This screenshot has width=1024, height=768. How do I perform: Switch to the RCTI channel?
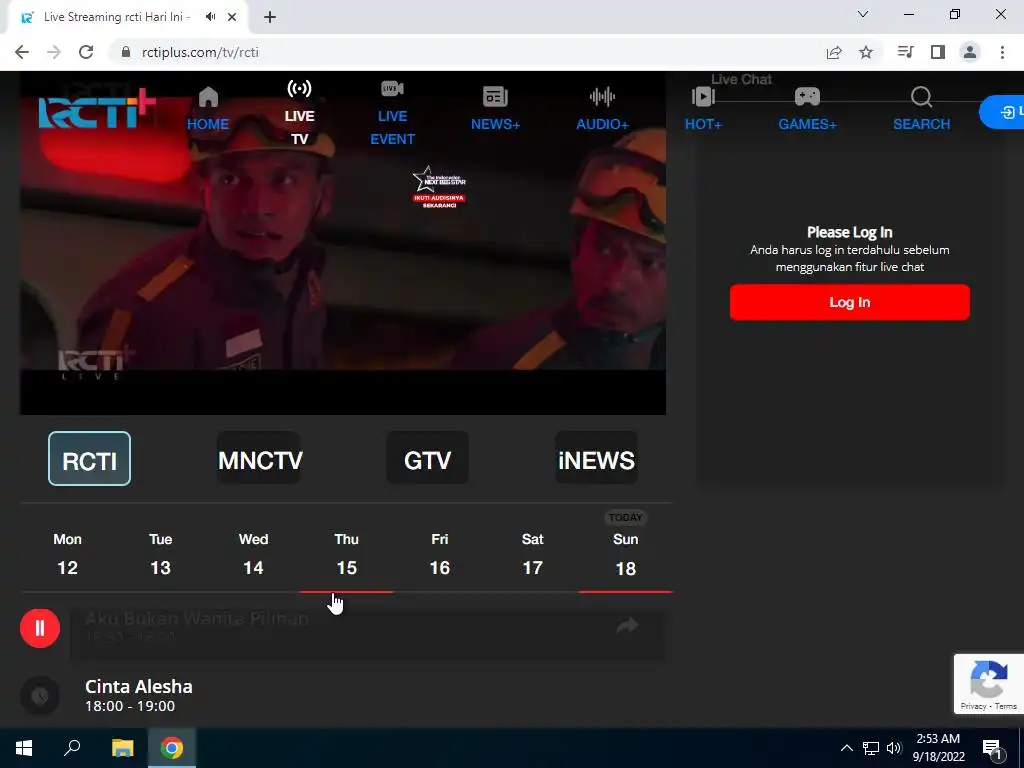pos(89,458)
